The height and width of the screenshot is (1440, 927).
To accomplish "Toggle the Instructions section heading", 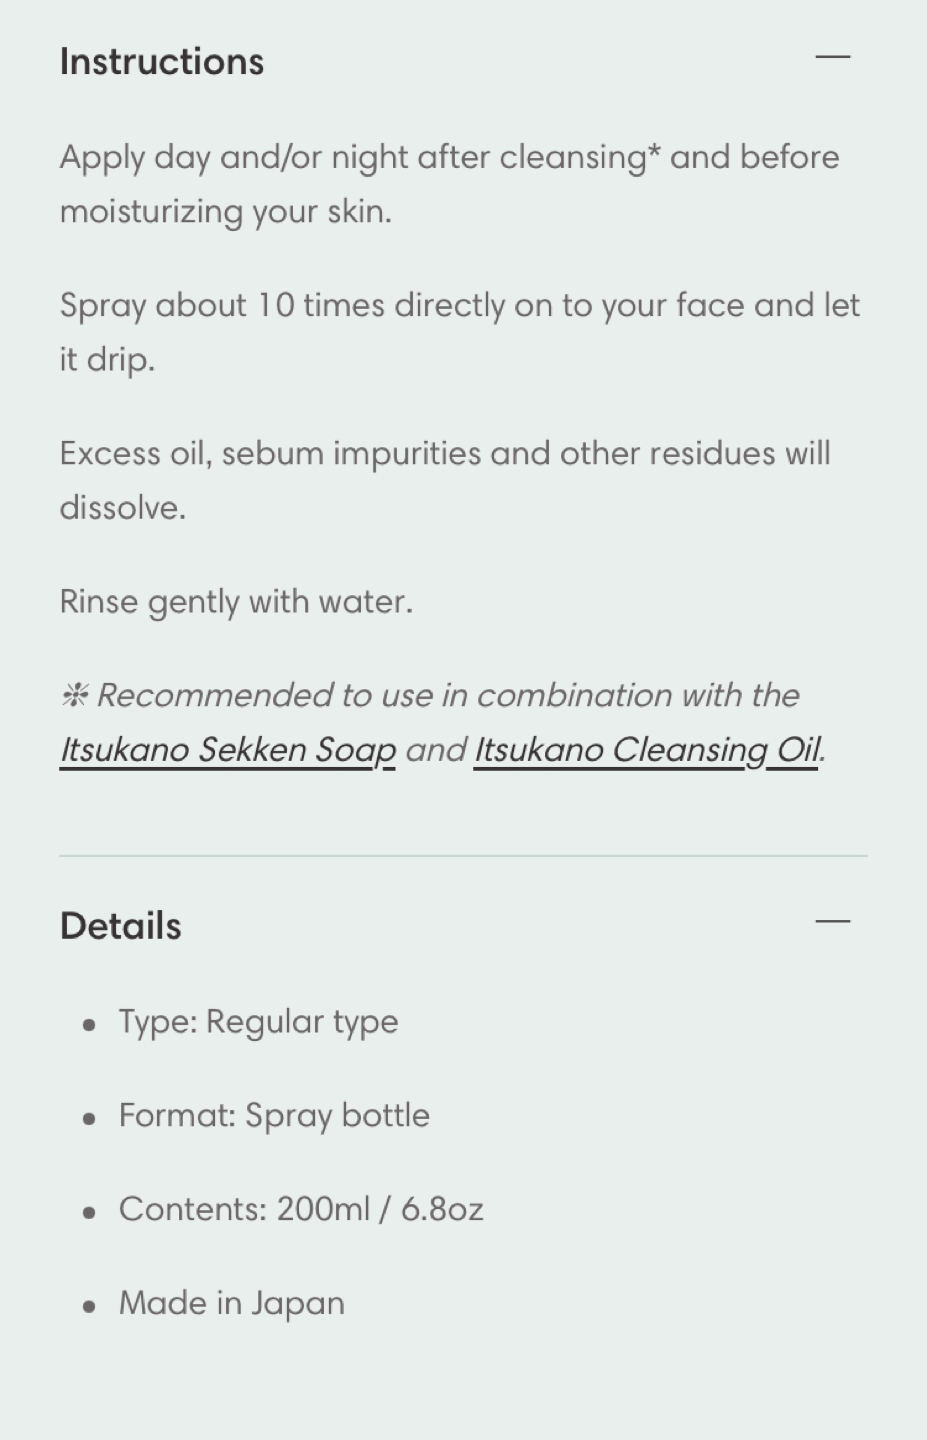I will [162, 61].
